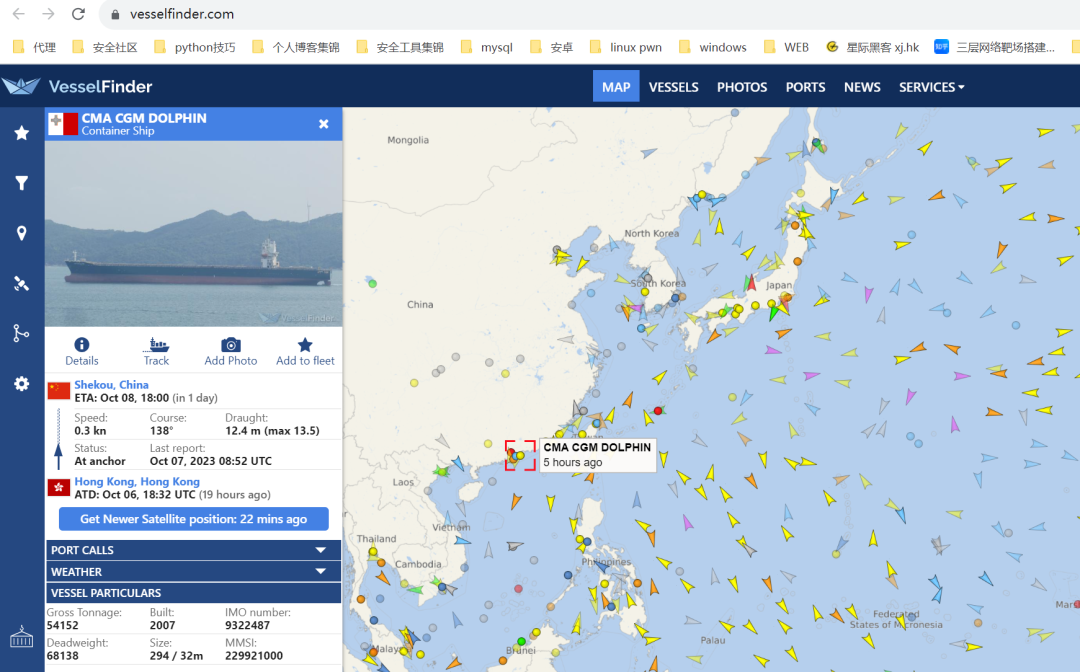1080x672 pixels.
Task: Open the 安全工具集锦 bookmark folder
Action: click(x=400, y=47)
